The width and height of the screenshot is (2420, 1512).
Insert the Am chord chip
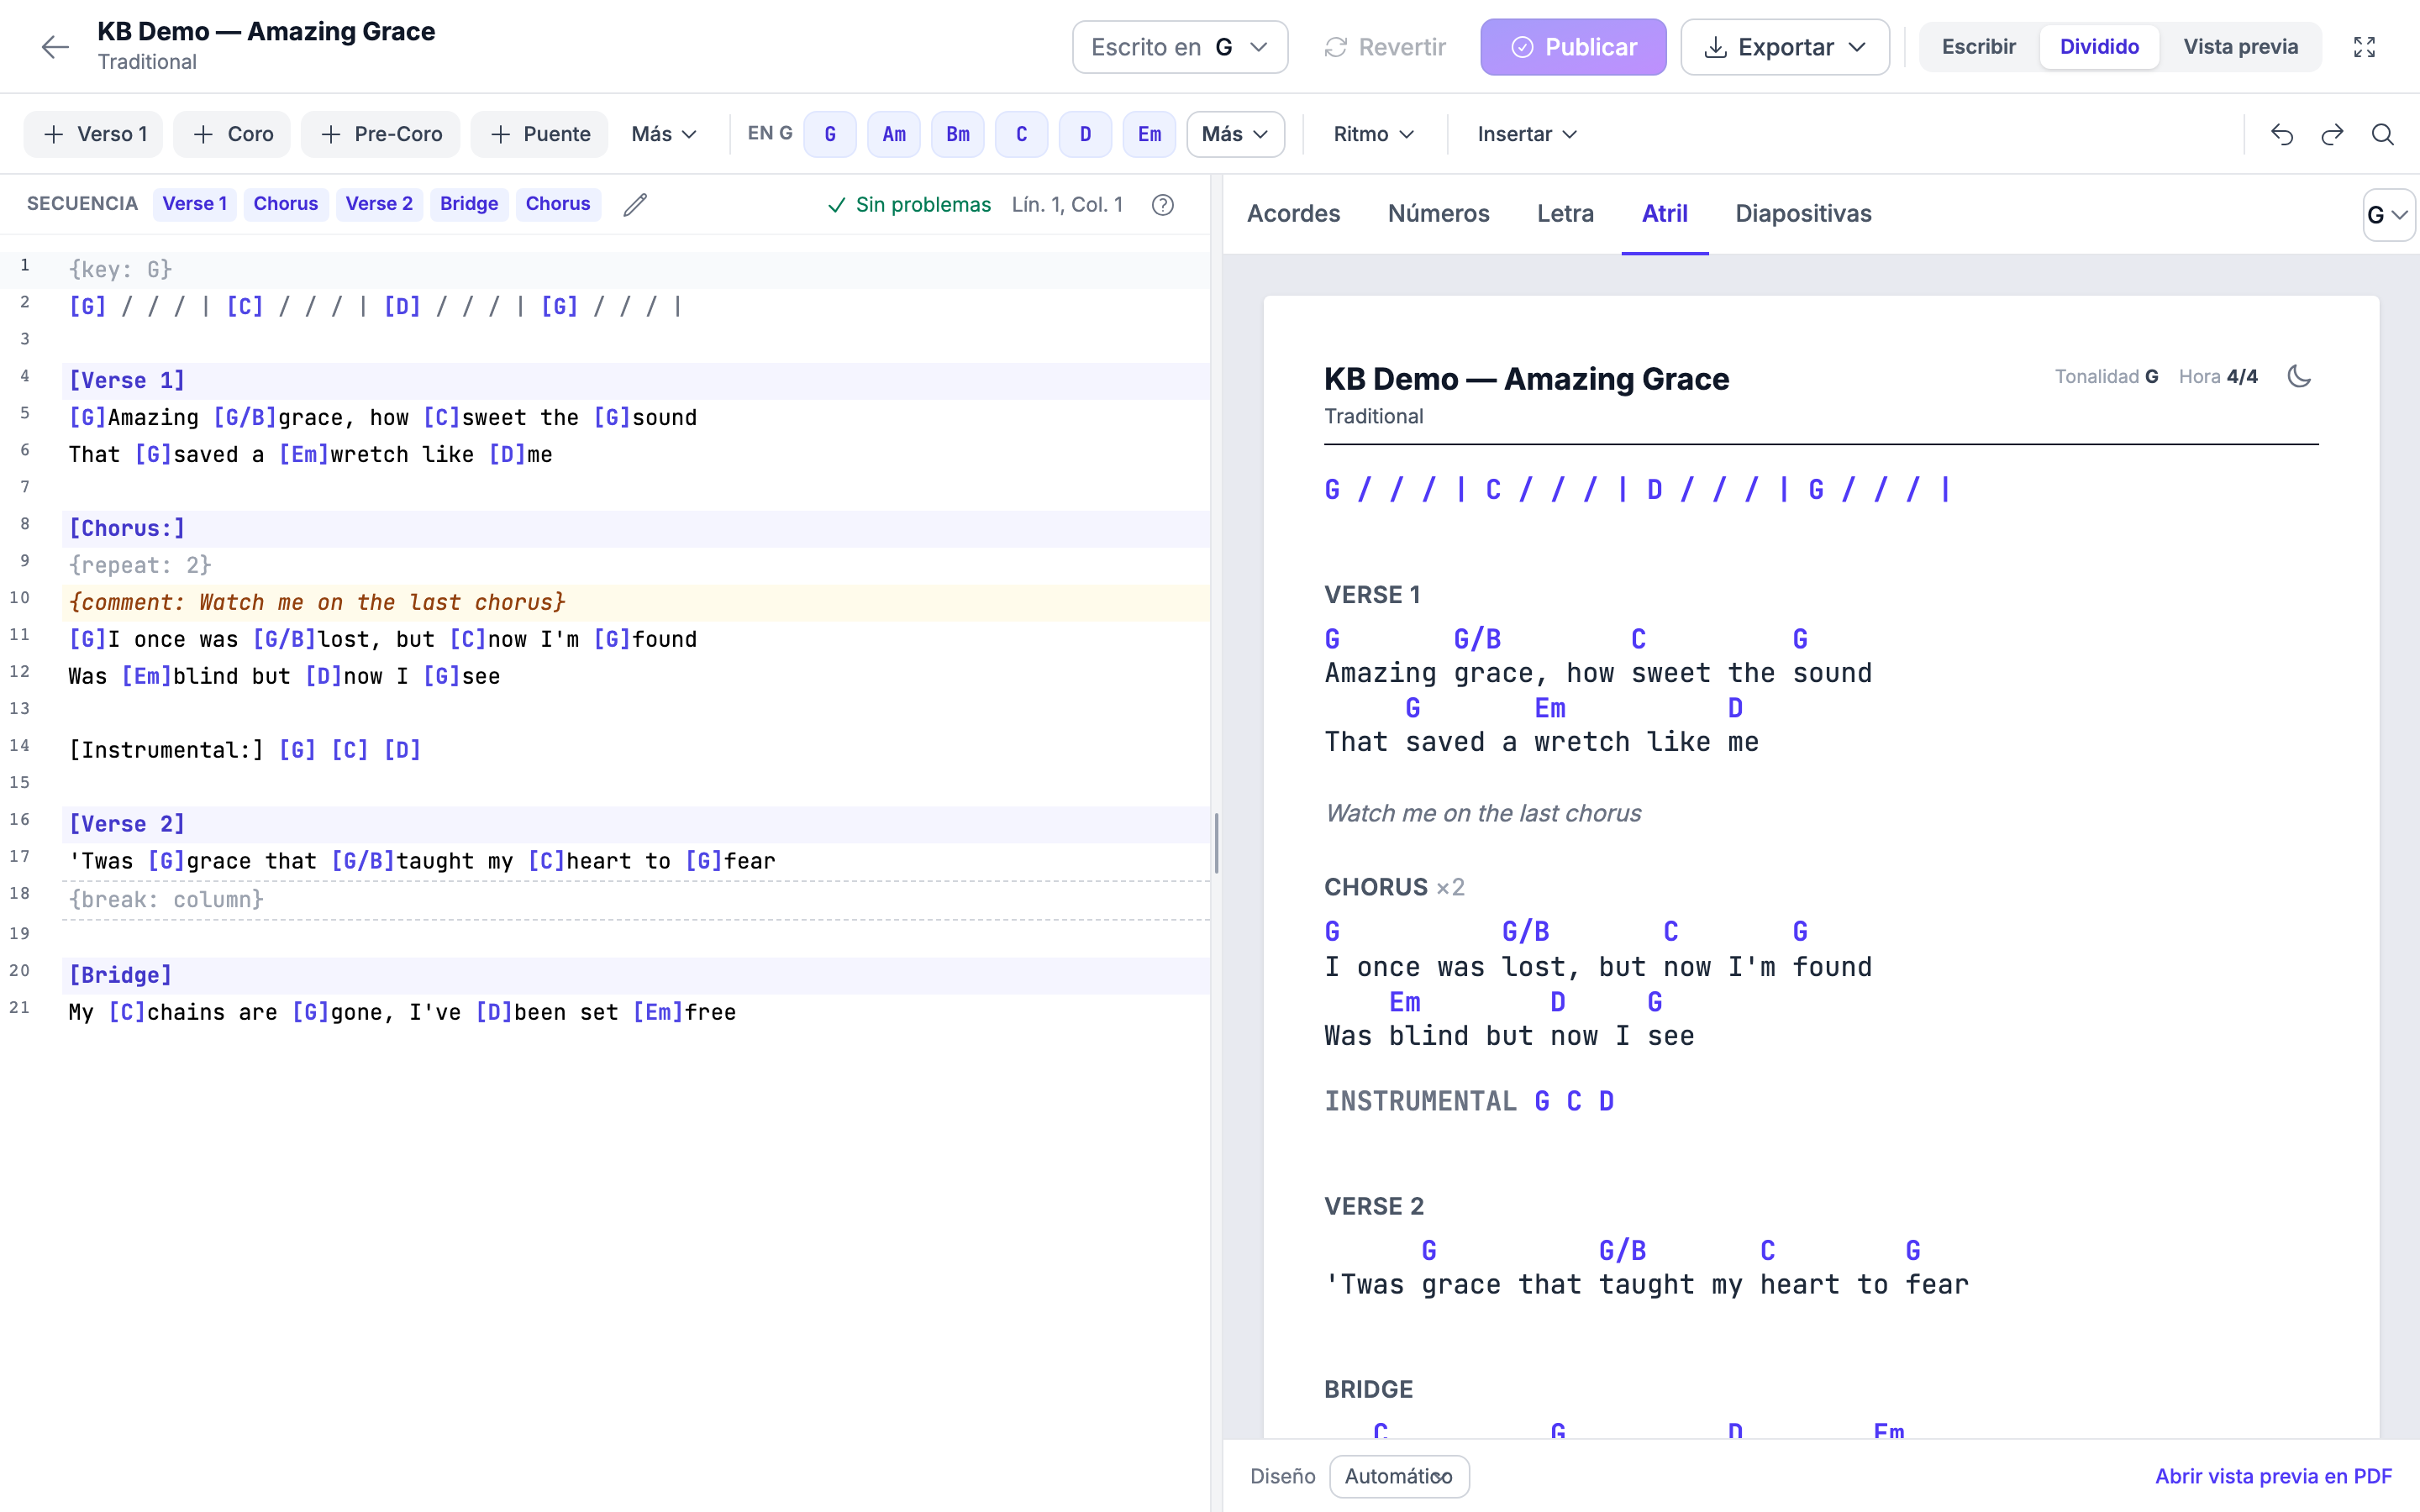[894, 134]
